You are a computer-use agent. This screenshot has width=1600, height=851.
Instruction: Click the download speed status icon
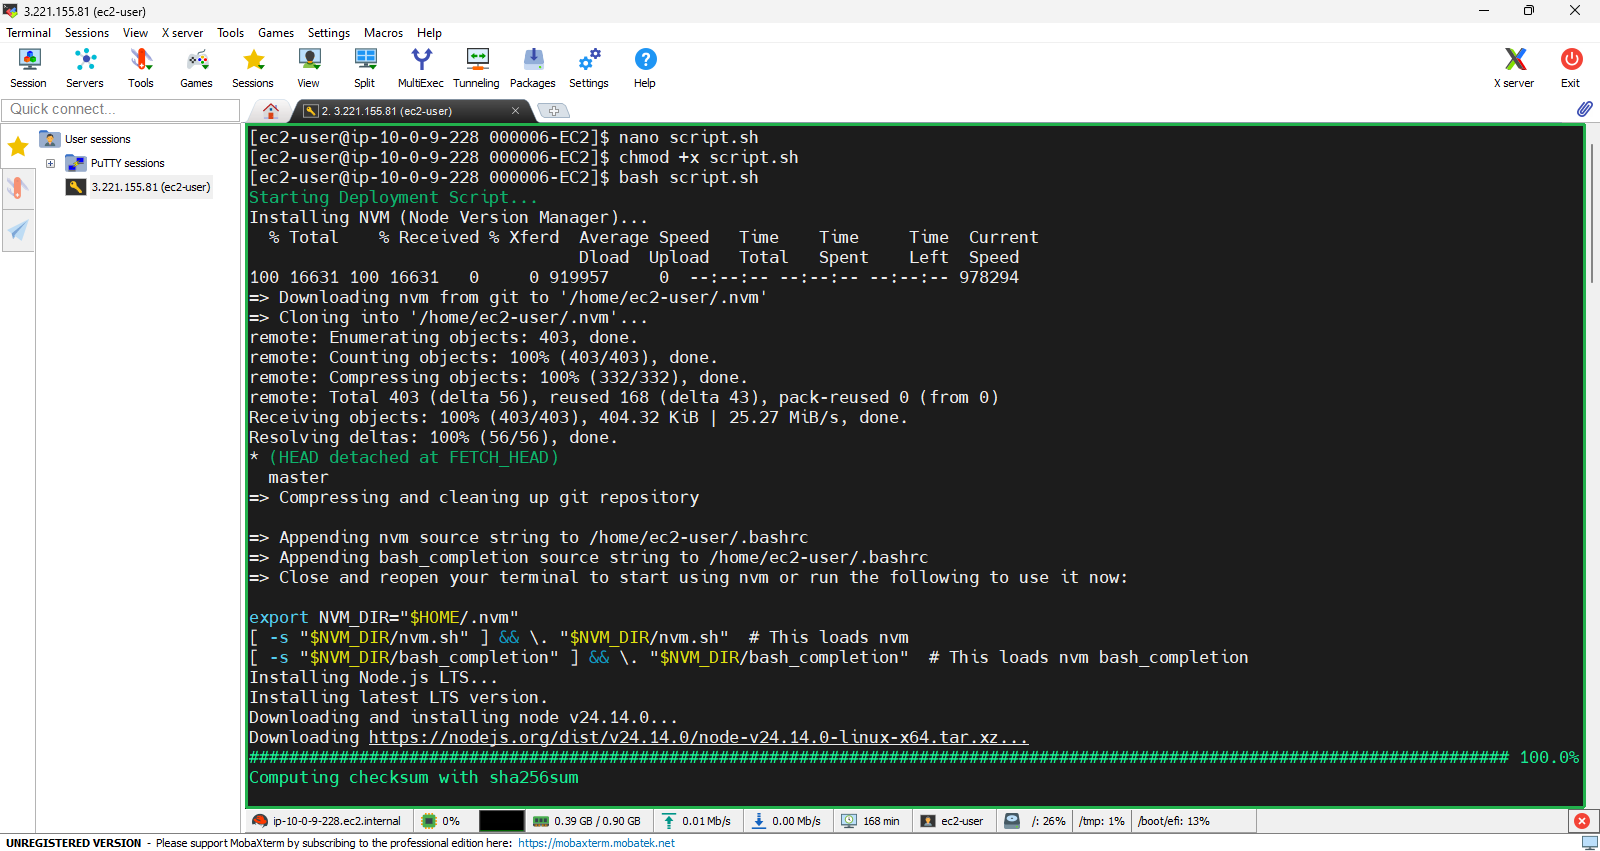[x=759, y=821]
